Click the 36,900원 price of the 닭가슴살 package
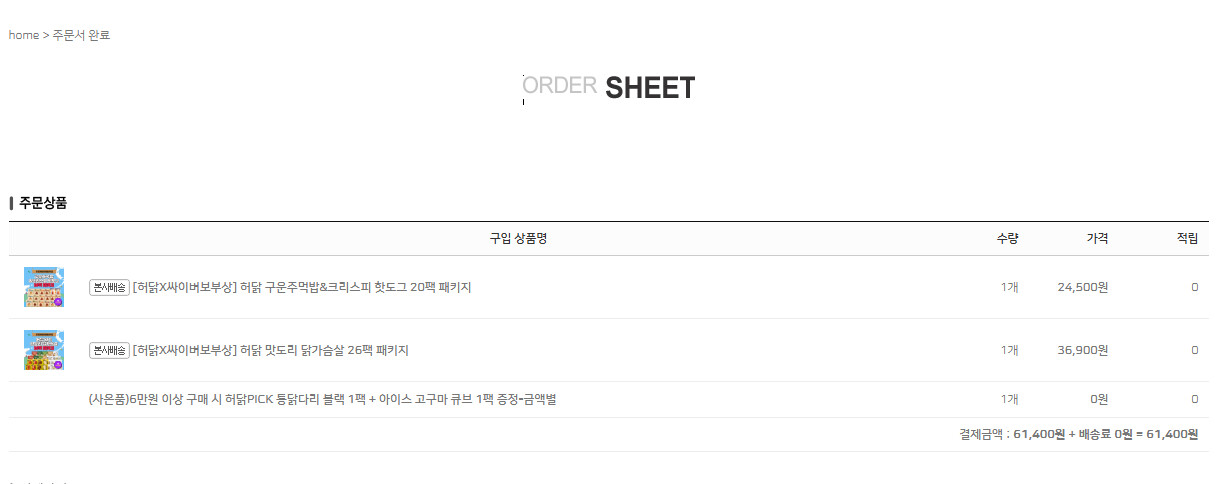This screenshot has width=1221, height=484. pyautogui.click(x=1082, y=350)
